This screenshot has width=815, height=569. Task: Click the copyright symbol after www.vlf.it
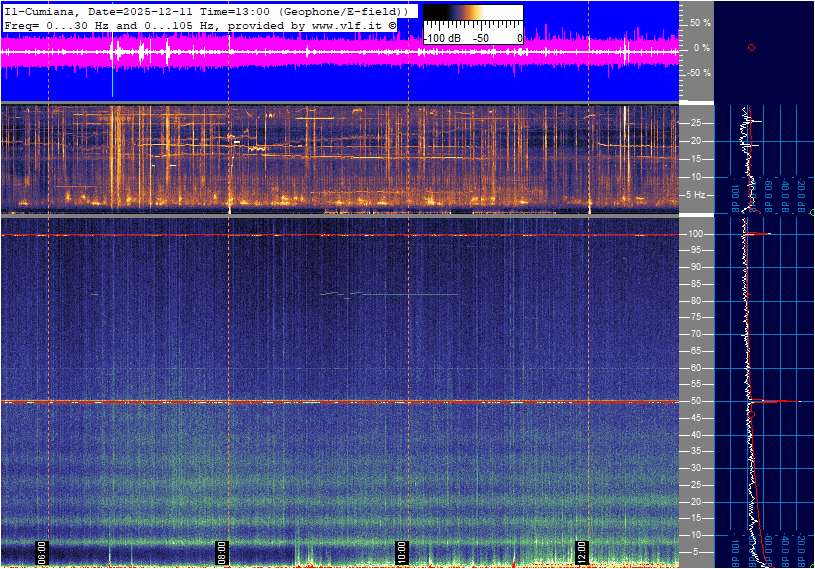point(392,24)
